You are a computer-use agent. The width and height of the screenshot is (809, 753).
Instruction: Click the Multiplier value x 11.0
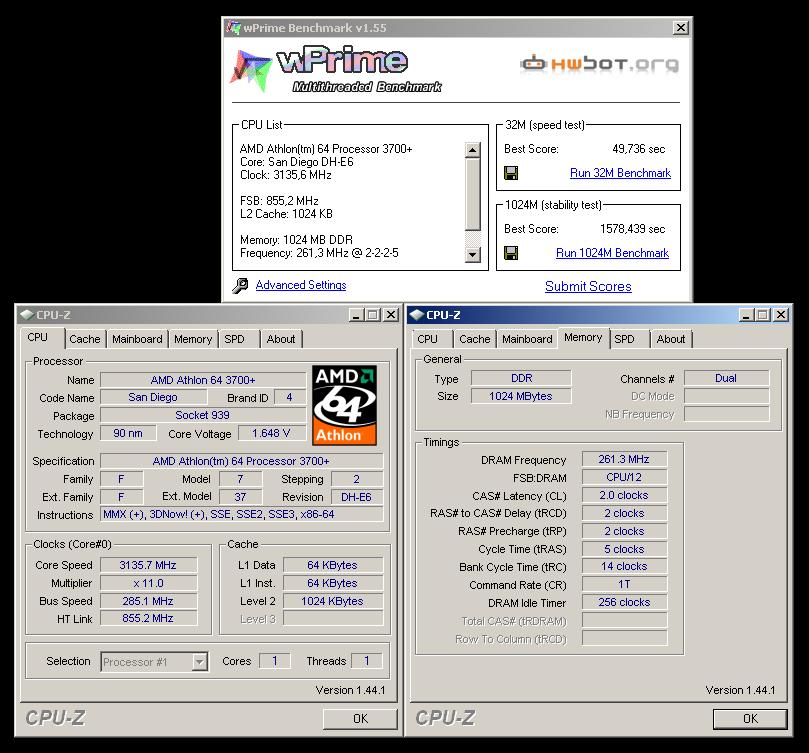148,583
